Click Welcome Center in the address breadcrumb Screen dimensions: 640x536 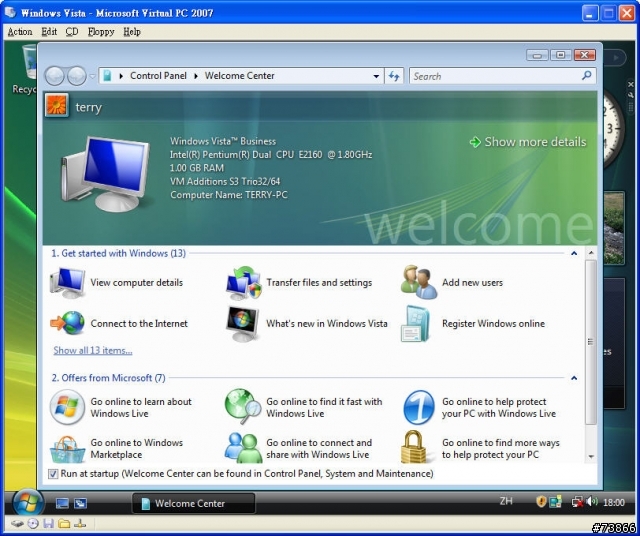pos(240,76)
